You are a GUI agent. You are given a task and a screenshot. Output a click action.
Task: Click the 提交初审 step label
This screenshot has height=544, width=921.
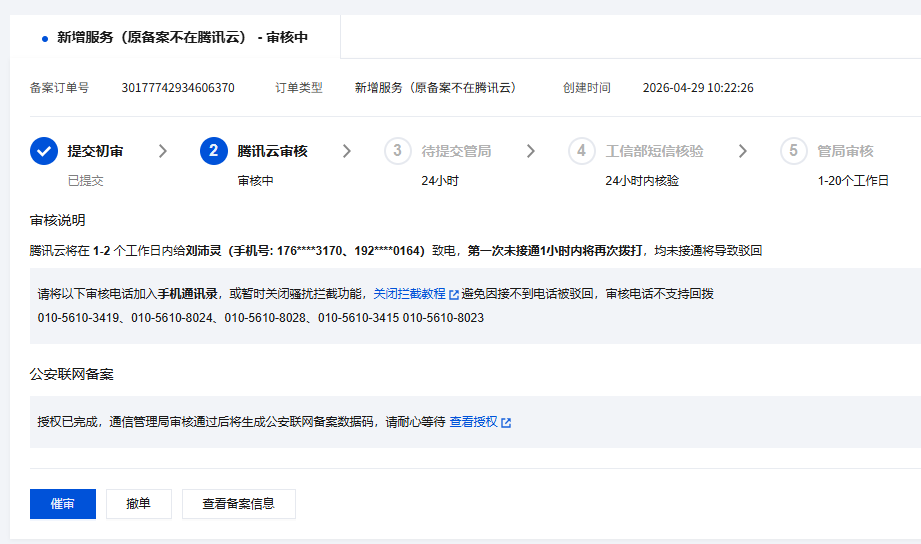(x=95, y=151)
